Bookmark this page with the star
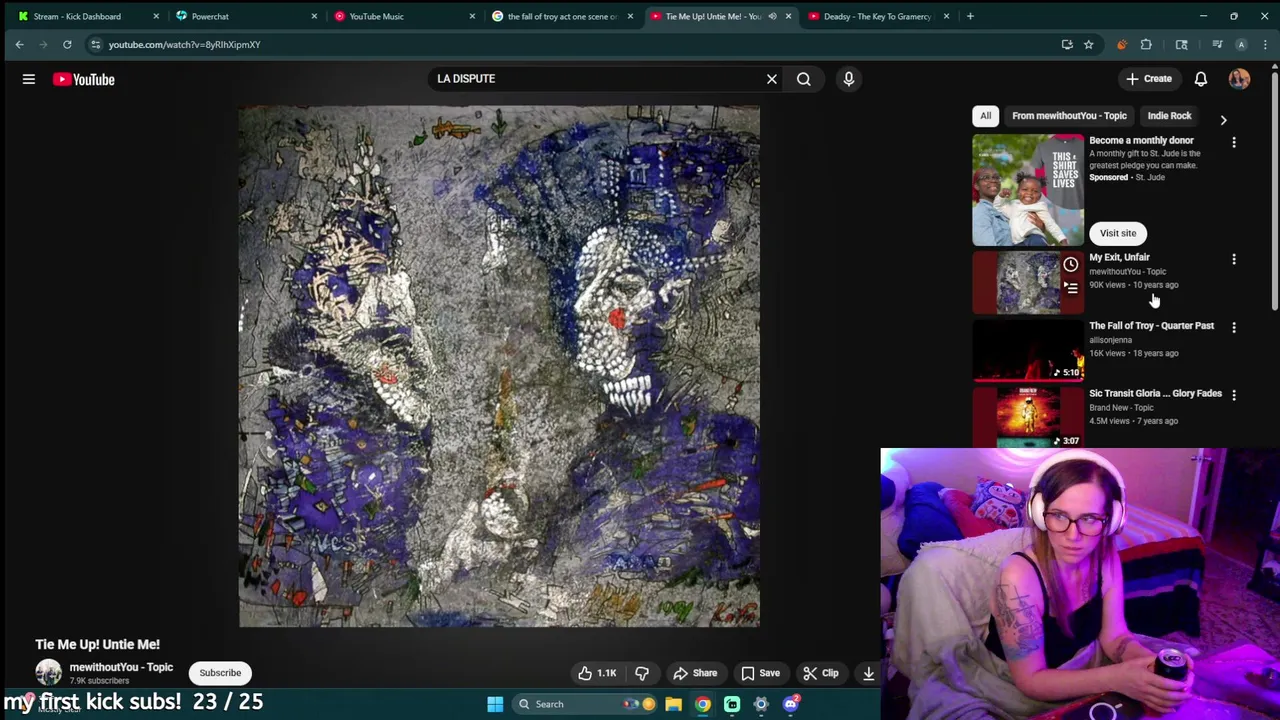1280x720 pixels. [1088, 44]
